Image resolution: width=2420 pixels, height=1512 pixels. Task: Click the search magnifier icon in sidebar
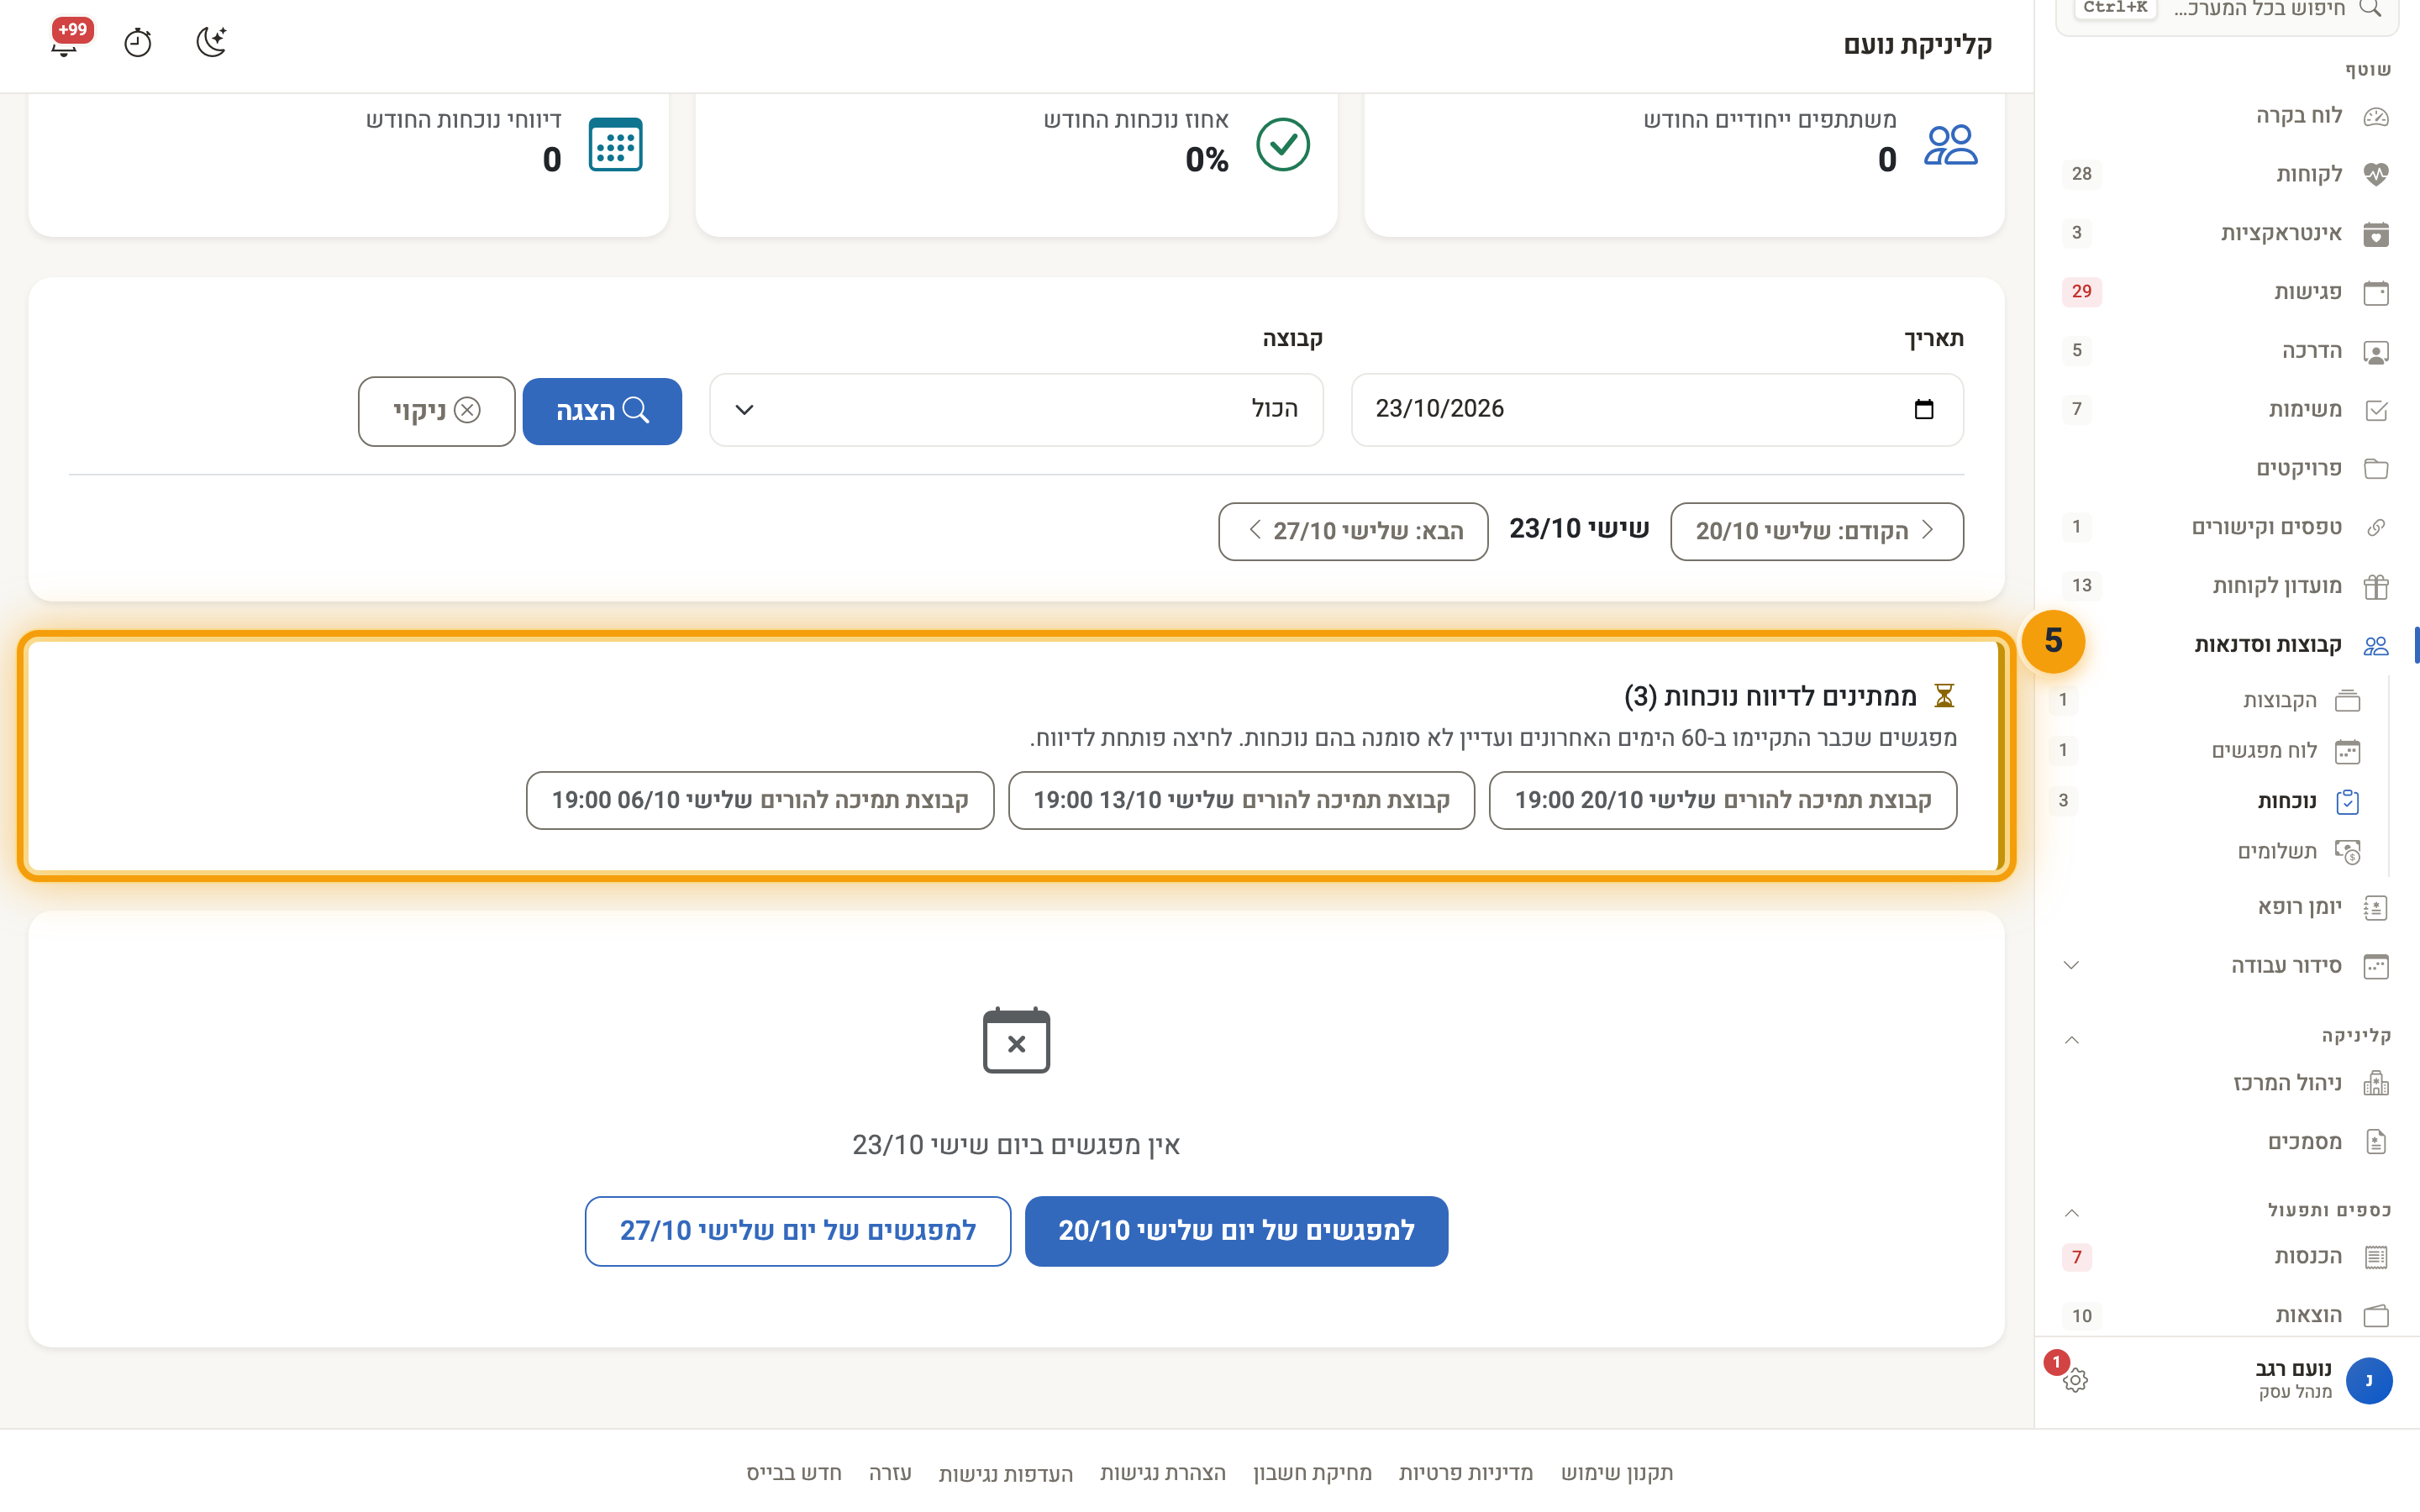(x=2370, y=9)
